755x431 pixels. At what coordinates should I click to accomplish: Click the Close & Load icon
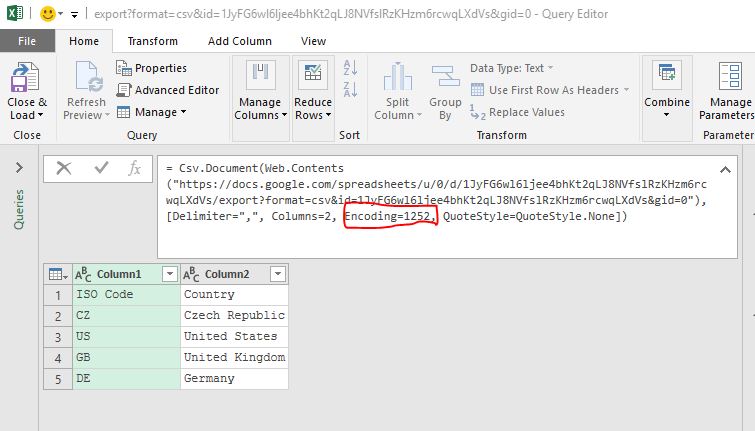click(25, 77)
